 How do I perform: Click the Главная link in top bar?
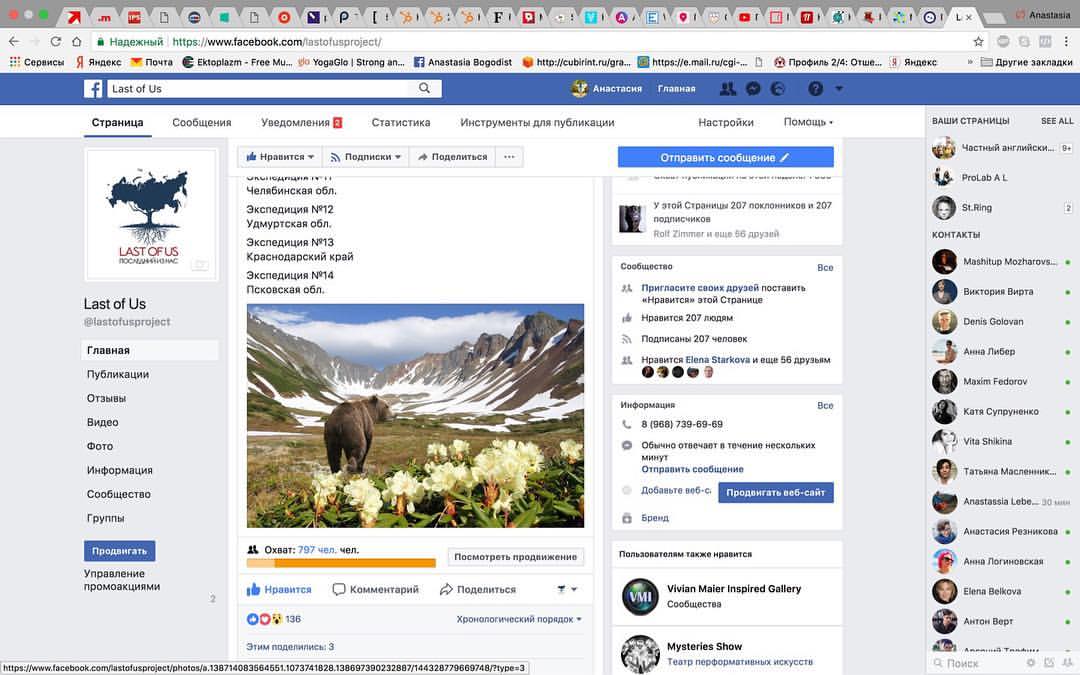click(676, 88)
